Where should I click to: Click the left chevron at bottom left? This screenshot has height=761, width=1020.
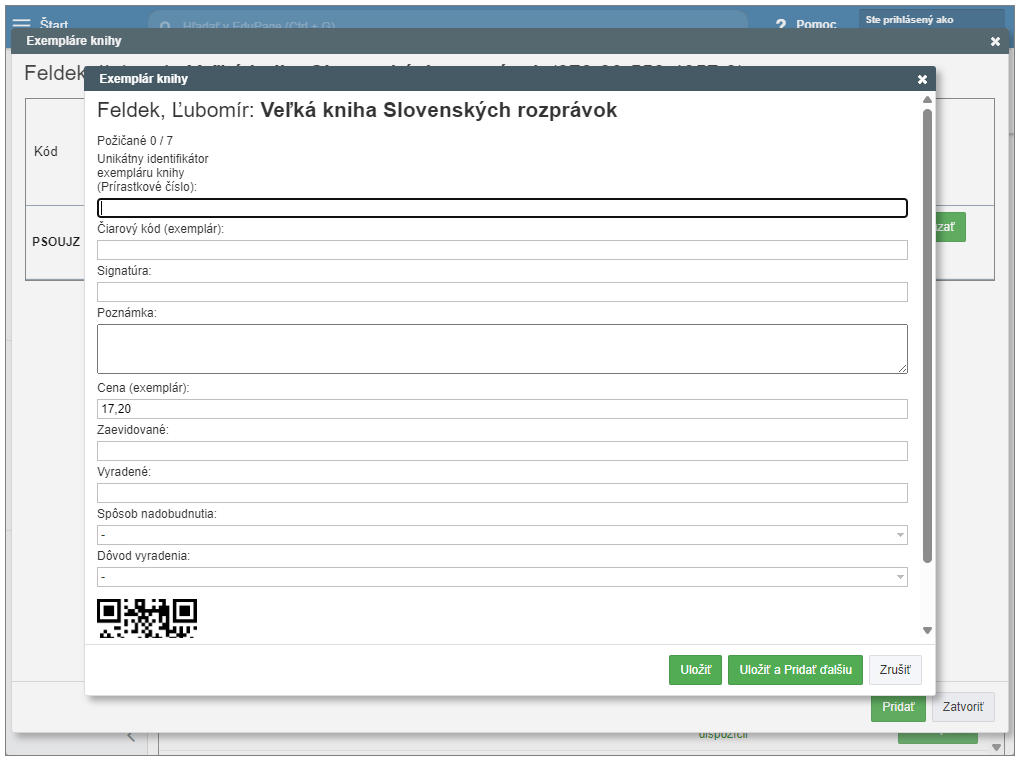click(x=131, y=737)
